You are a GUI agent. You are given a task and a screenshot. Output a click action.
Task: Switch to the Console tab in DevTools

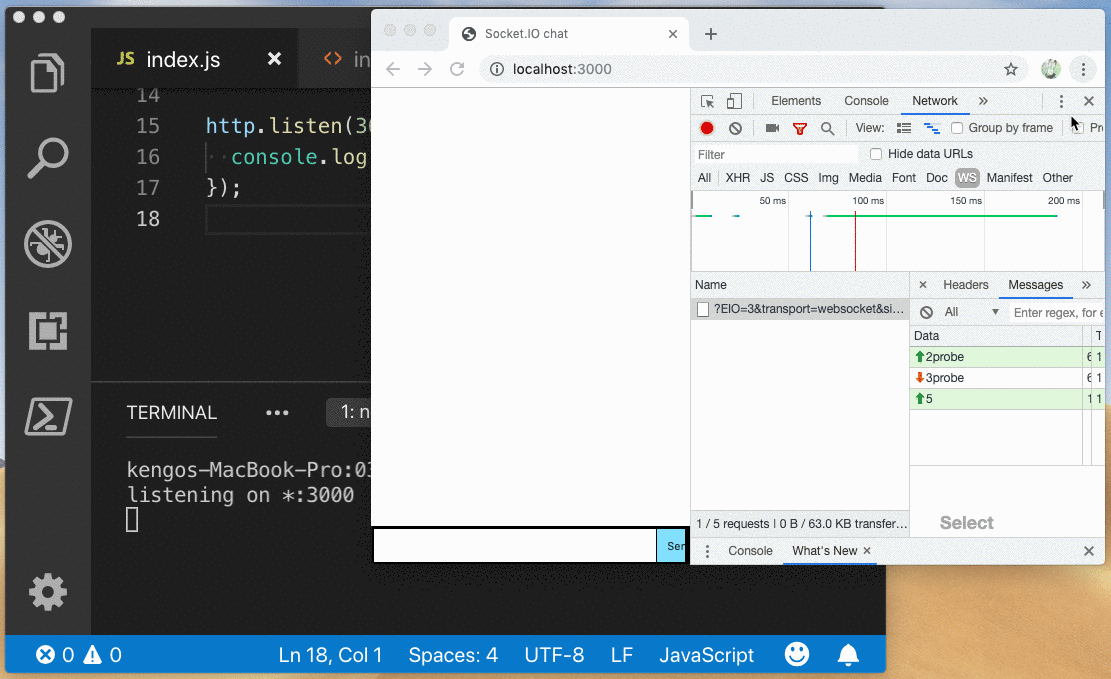point(865,101)
